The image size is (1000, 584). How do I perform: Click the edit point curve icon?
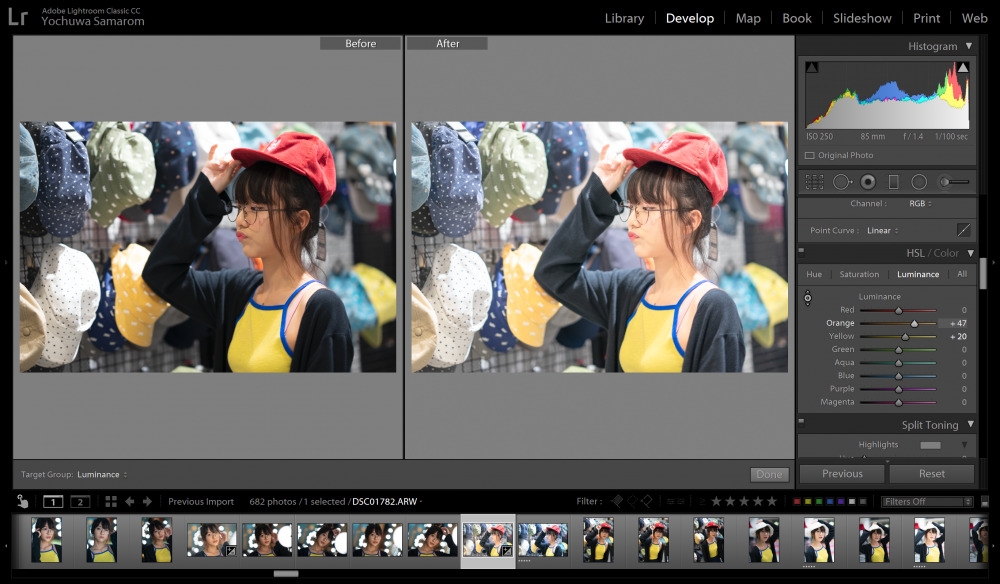(964, 230)
